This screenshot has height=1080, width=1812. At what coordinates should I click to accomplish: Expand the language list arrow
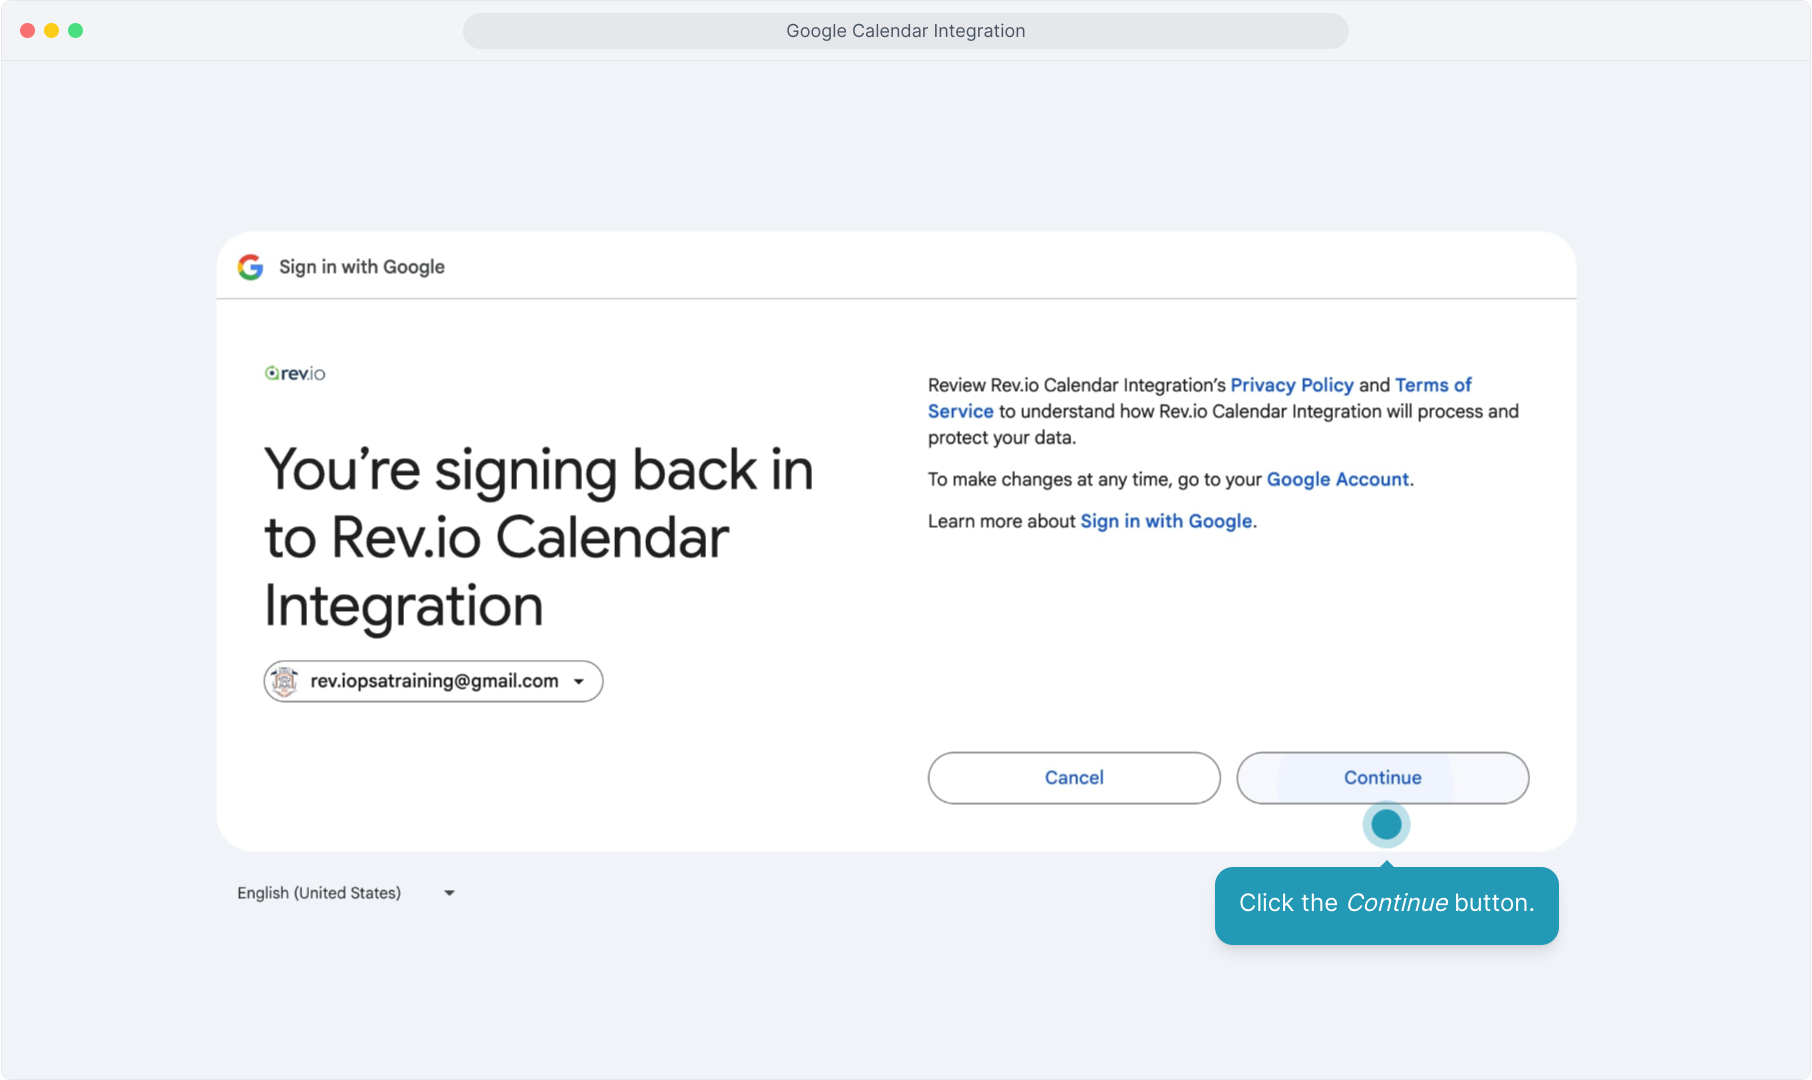click(450, 893)
